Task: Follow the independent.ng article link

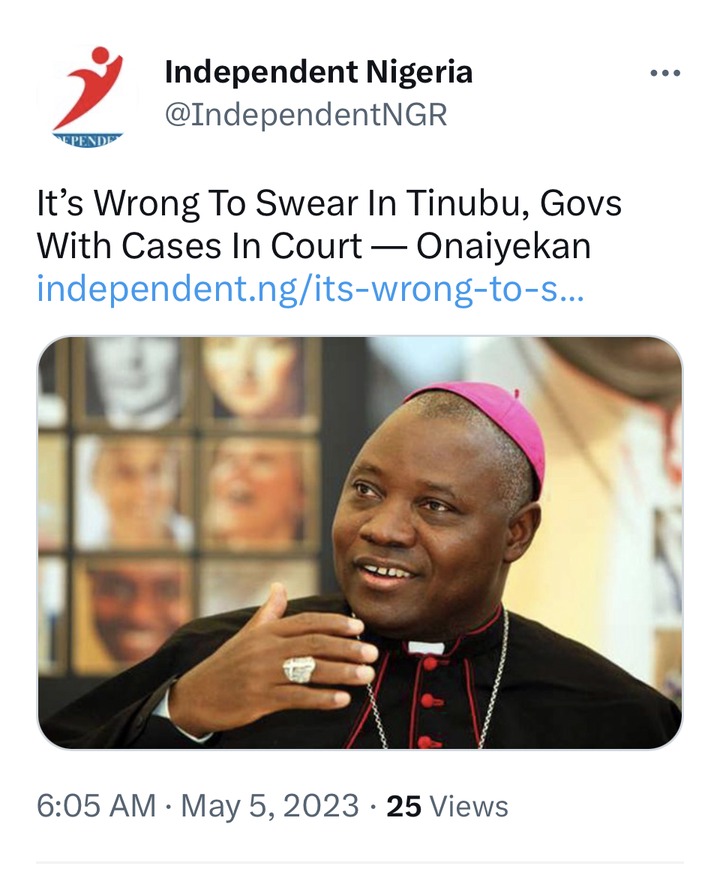Action: pos(310,289)
